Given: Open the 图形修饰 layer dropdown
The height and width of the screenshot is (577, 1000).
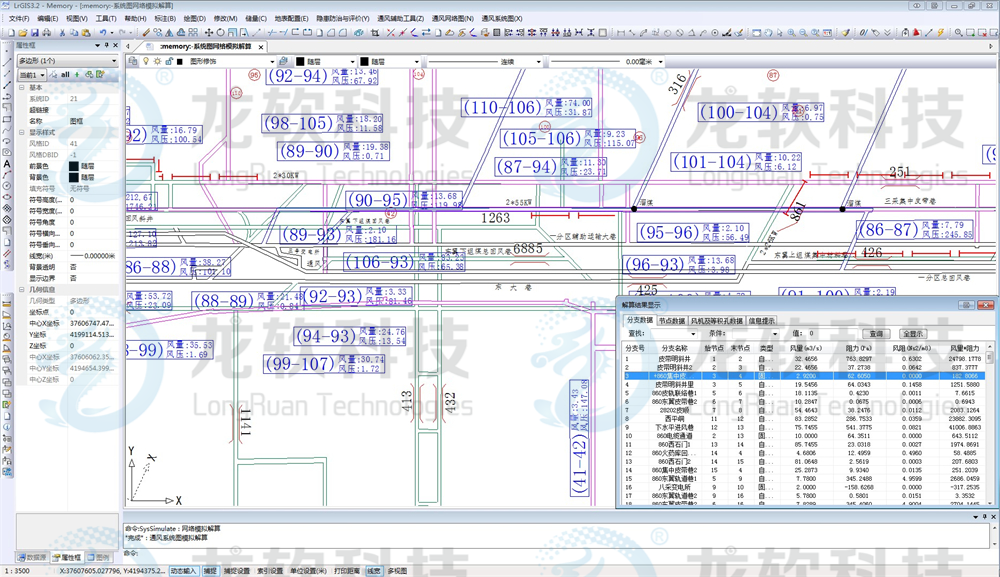Looking at the screenshot, I should point(230,61).
